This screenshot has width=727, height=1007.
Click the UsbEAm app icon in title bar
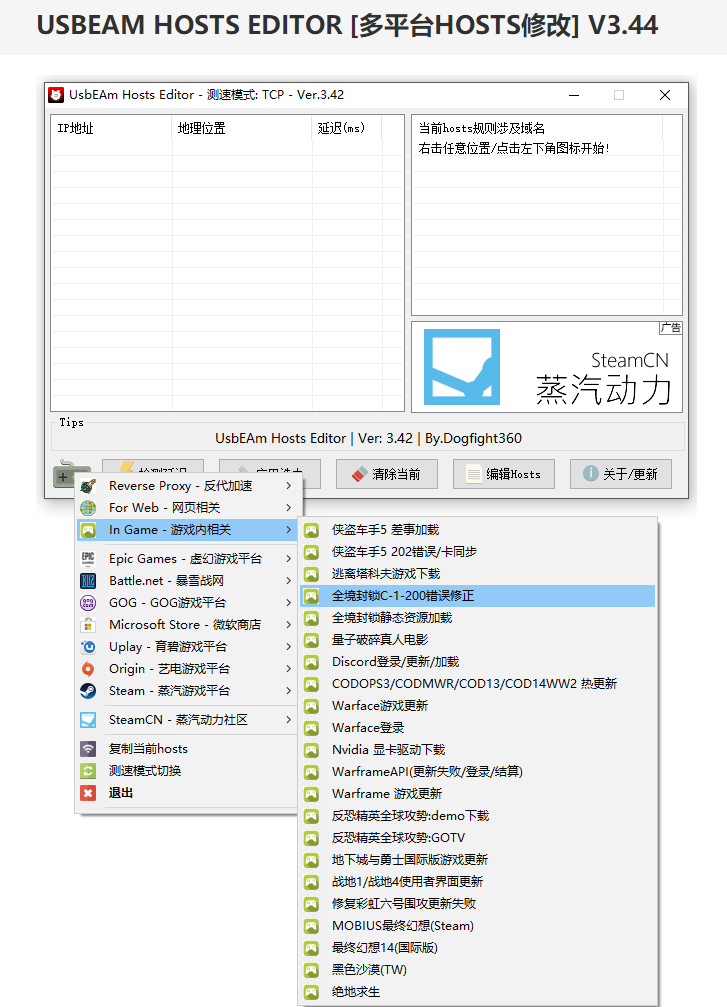click(57, 95)
